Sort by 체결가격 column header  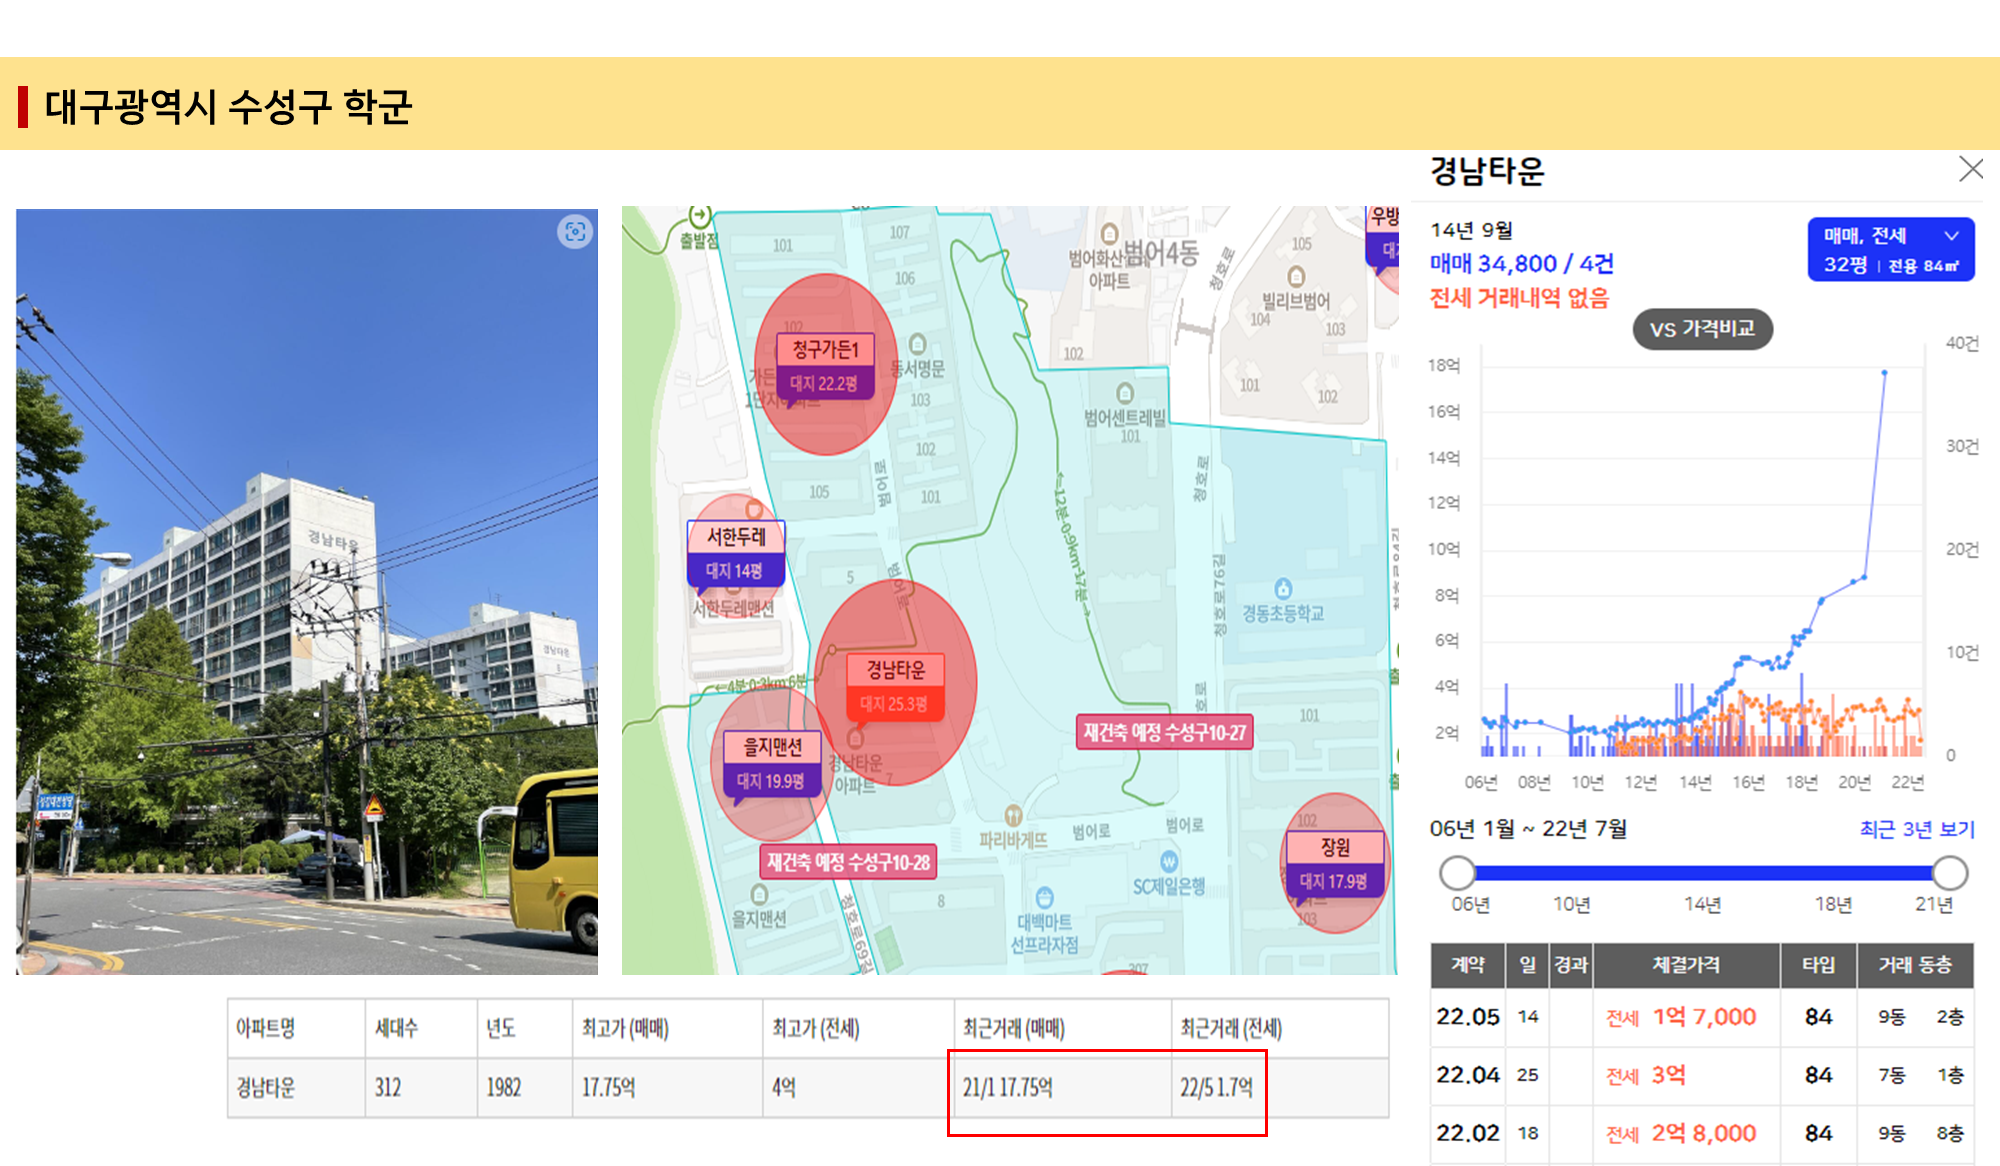(x=1686, y=965)
